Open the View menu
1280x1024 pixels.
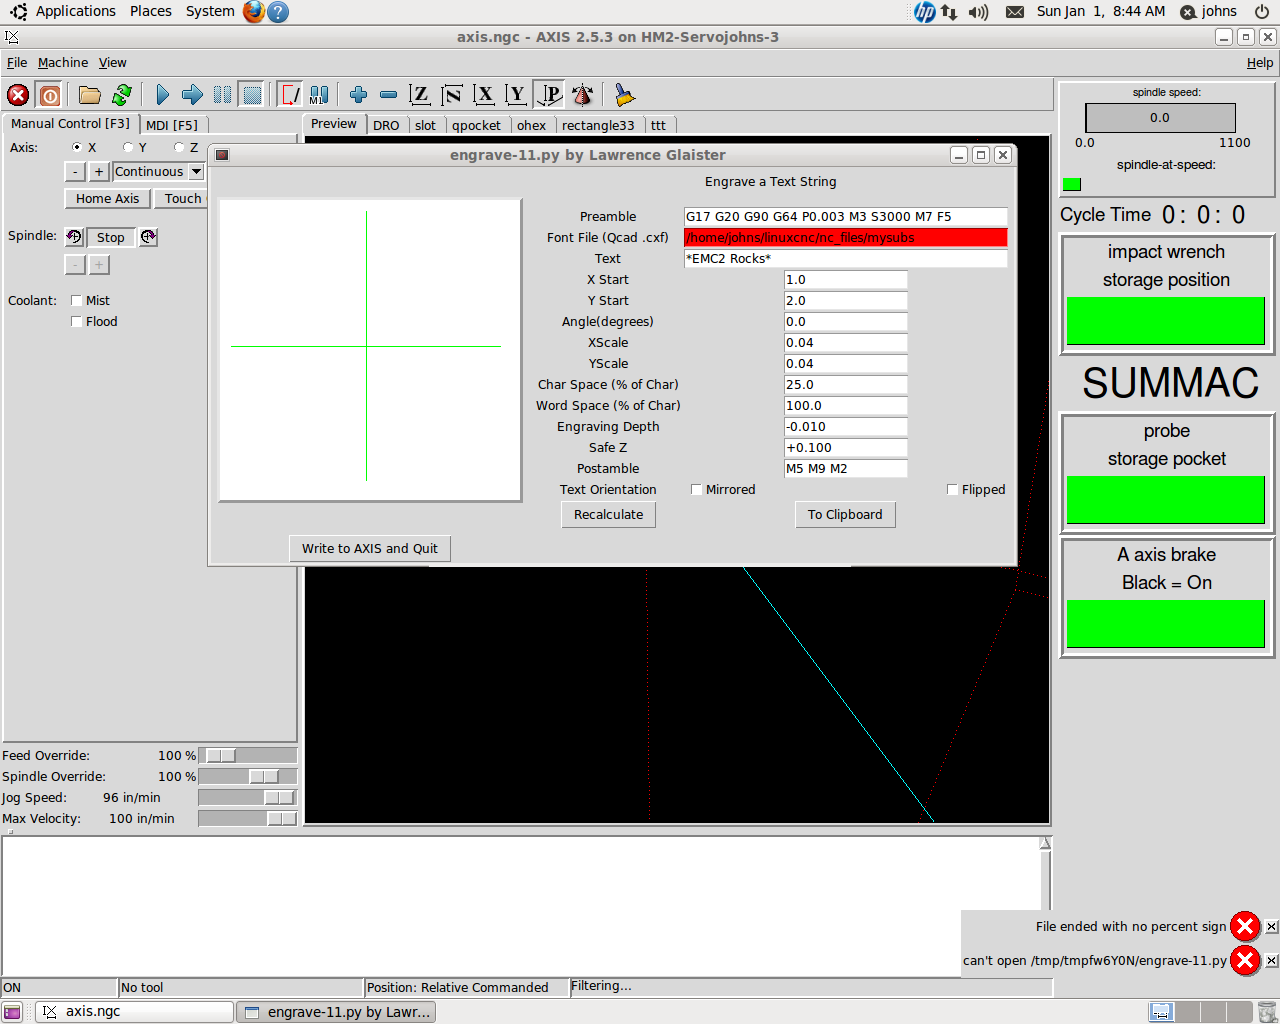click(x=112, y=62)
